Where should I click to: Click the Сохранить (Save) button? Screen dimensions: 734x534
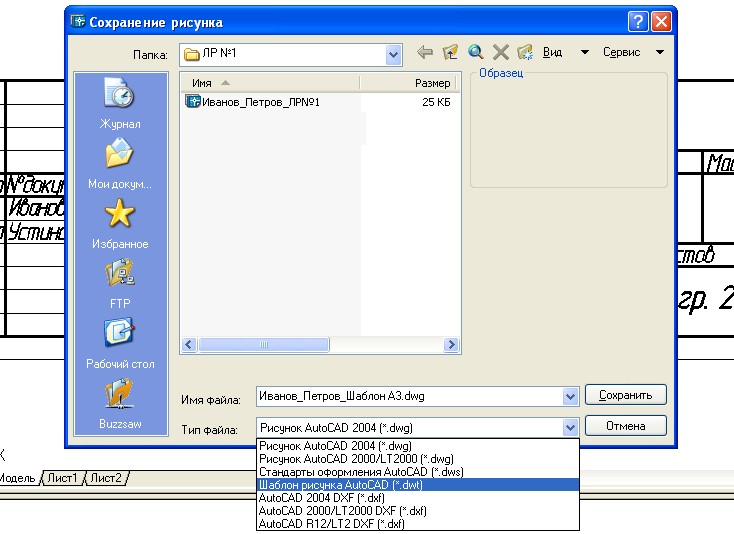click(625, 395)
